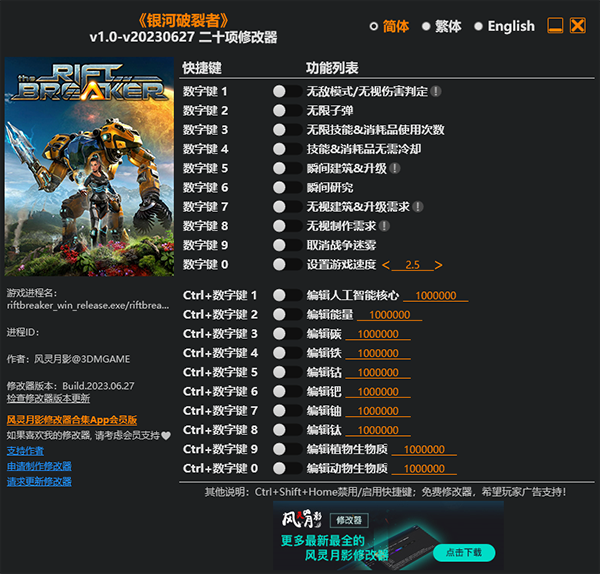Toggle 编辑碳 carbon switch

pyautogui.click(x=287, y=334)
